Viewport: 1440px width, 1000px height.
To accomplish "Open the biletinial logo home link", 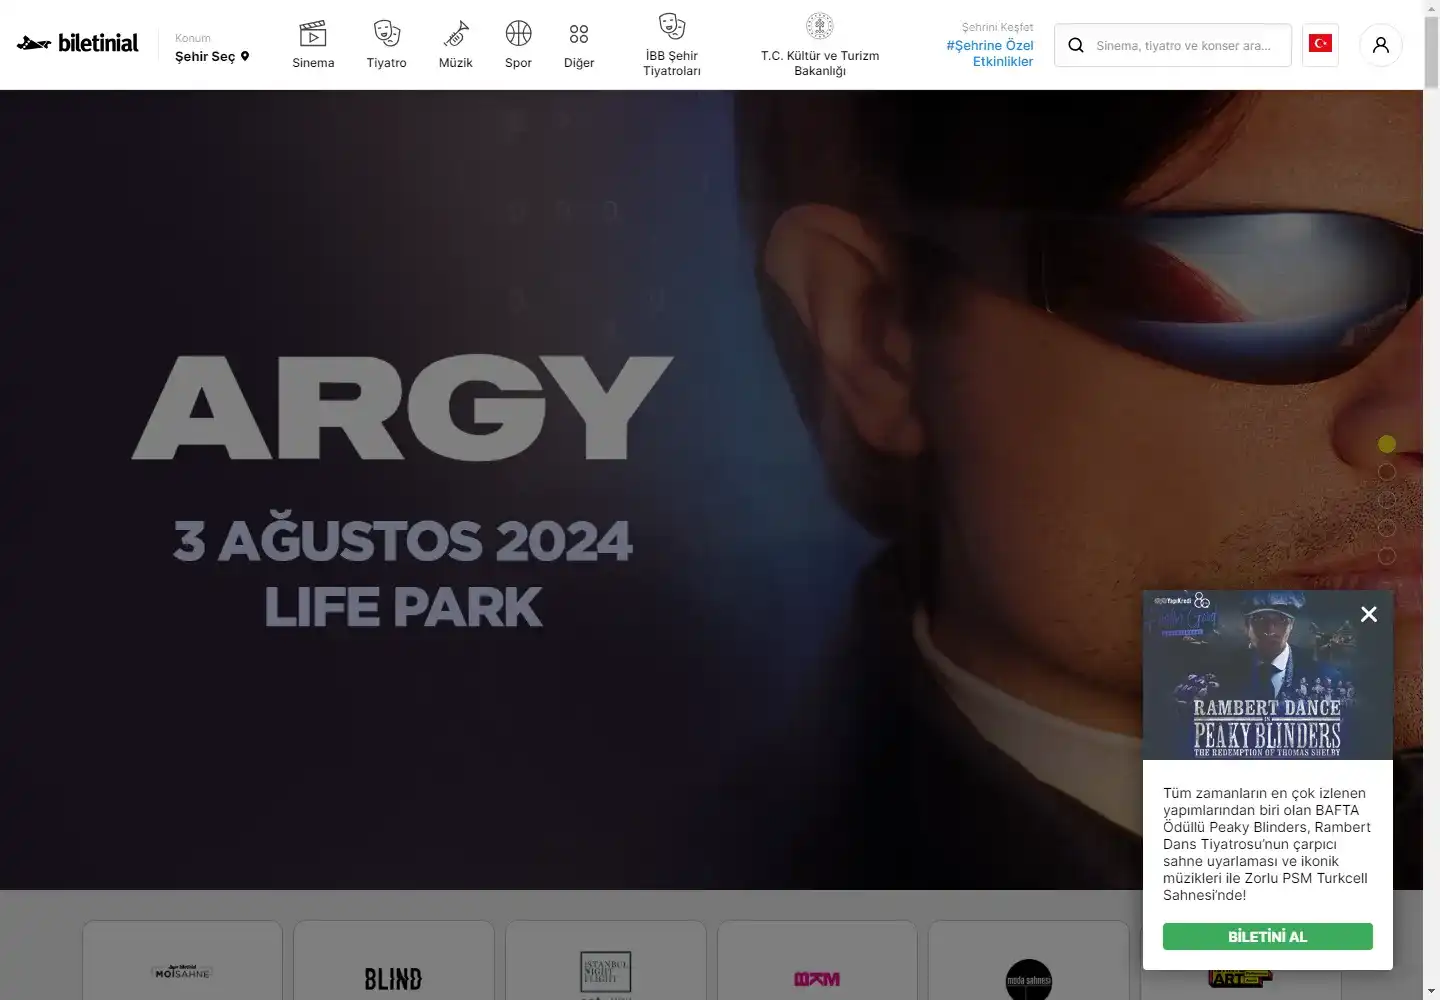I will (77, 43).
